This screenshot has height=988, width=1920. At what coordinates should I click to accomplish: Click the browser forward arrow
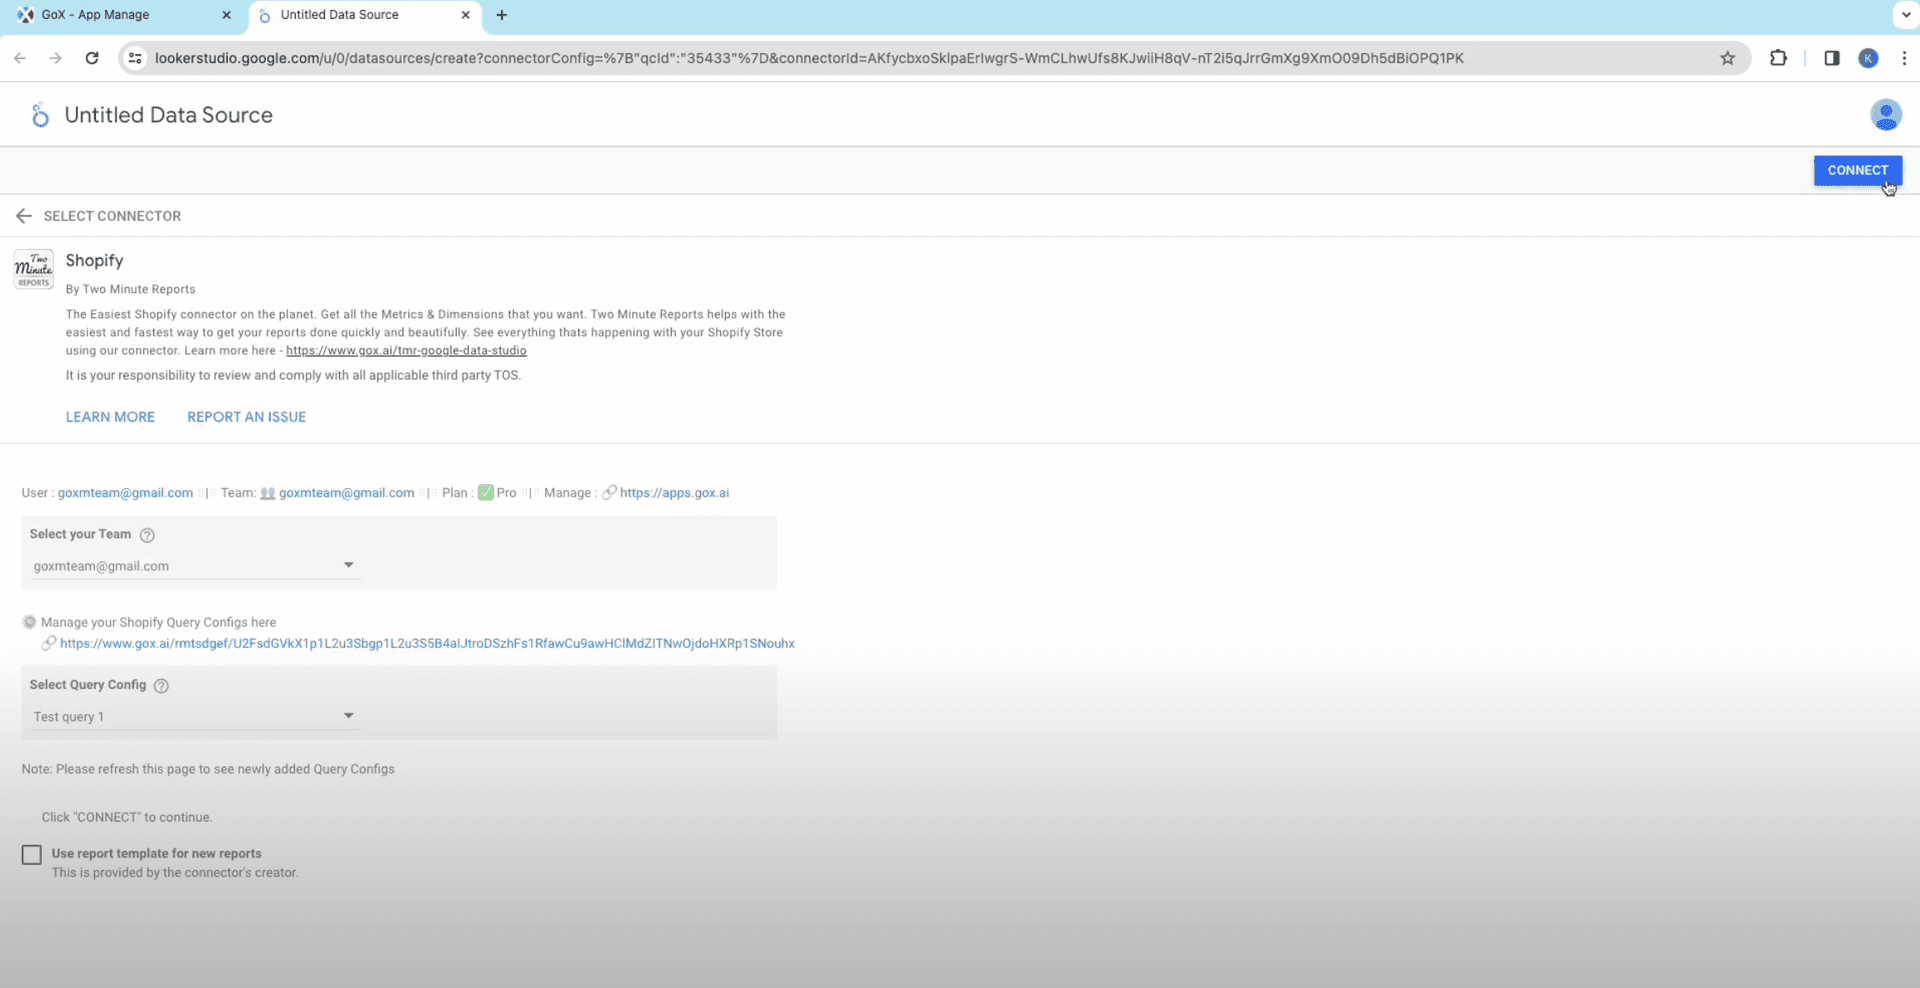click(56, 58)
